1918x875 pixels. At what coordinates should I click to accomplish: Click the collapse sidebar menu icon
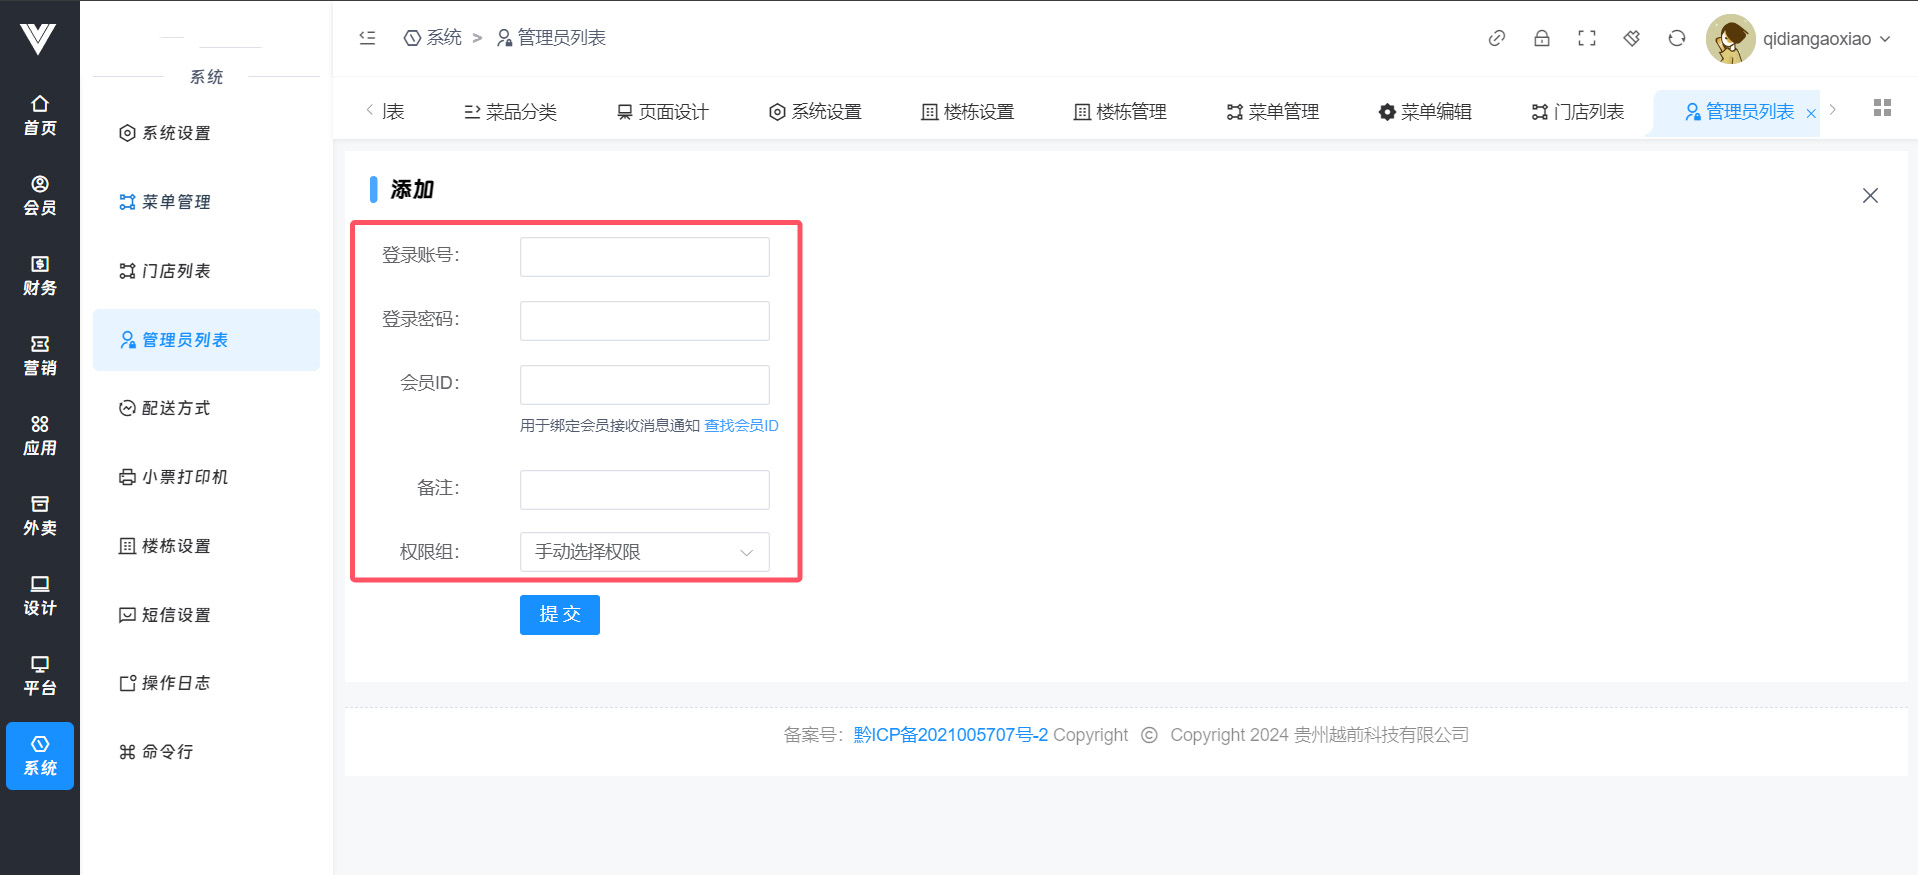[x=367, y=38]
